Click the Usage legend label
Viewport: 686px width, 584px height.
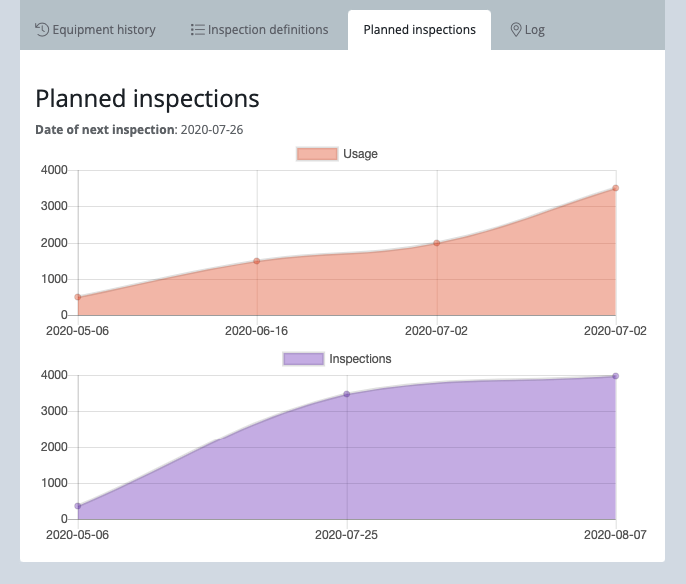tap(360, 154)
